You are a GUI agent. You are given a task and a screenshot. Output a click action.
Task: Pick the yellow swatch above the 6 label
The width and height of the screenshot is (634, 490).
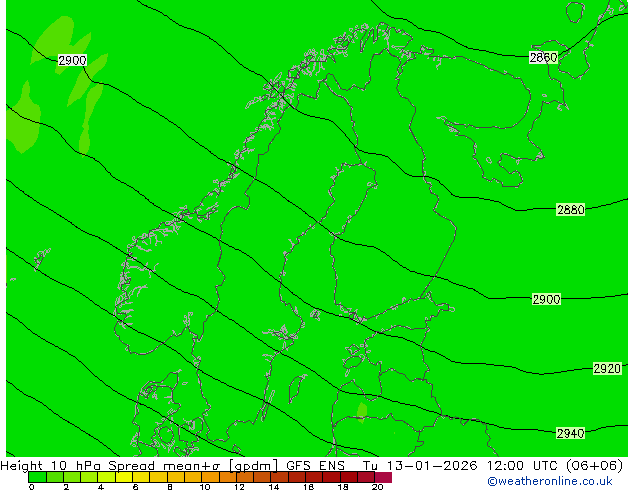(x=141, y=477)
